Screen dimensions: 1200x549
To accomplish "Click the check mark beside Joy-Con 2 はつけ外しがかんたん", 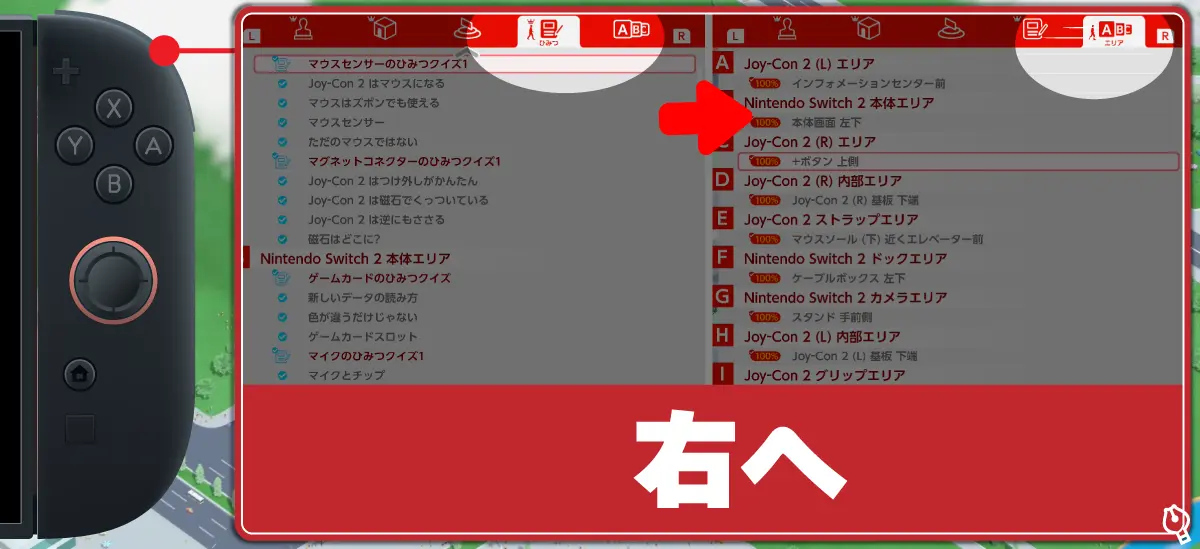I will pyautogui.click(x=282, y=181).
